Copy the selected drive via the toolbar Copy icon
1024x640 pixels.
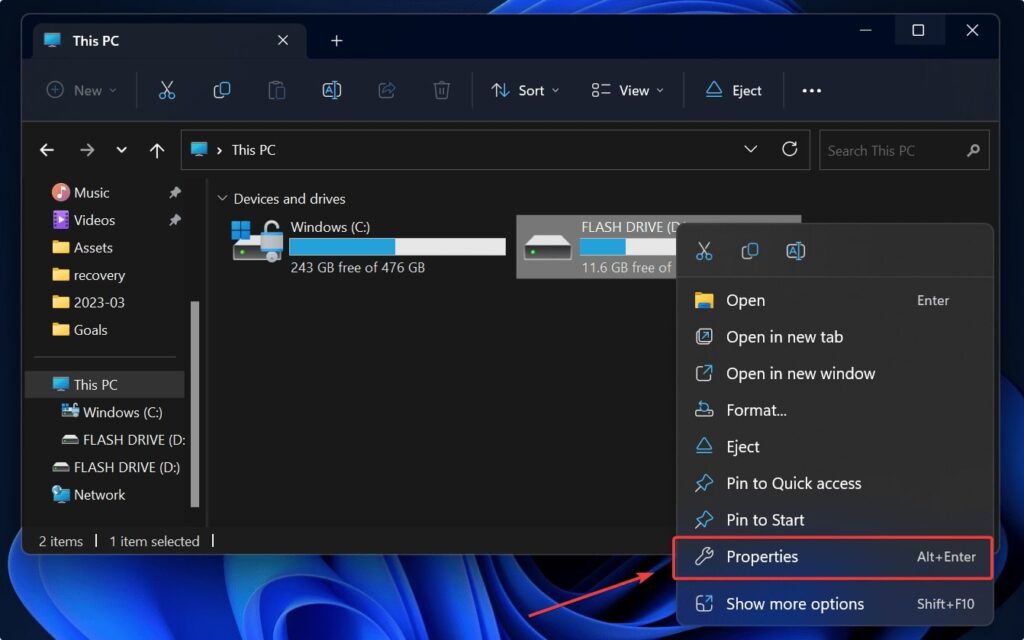221,90
